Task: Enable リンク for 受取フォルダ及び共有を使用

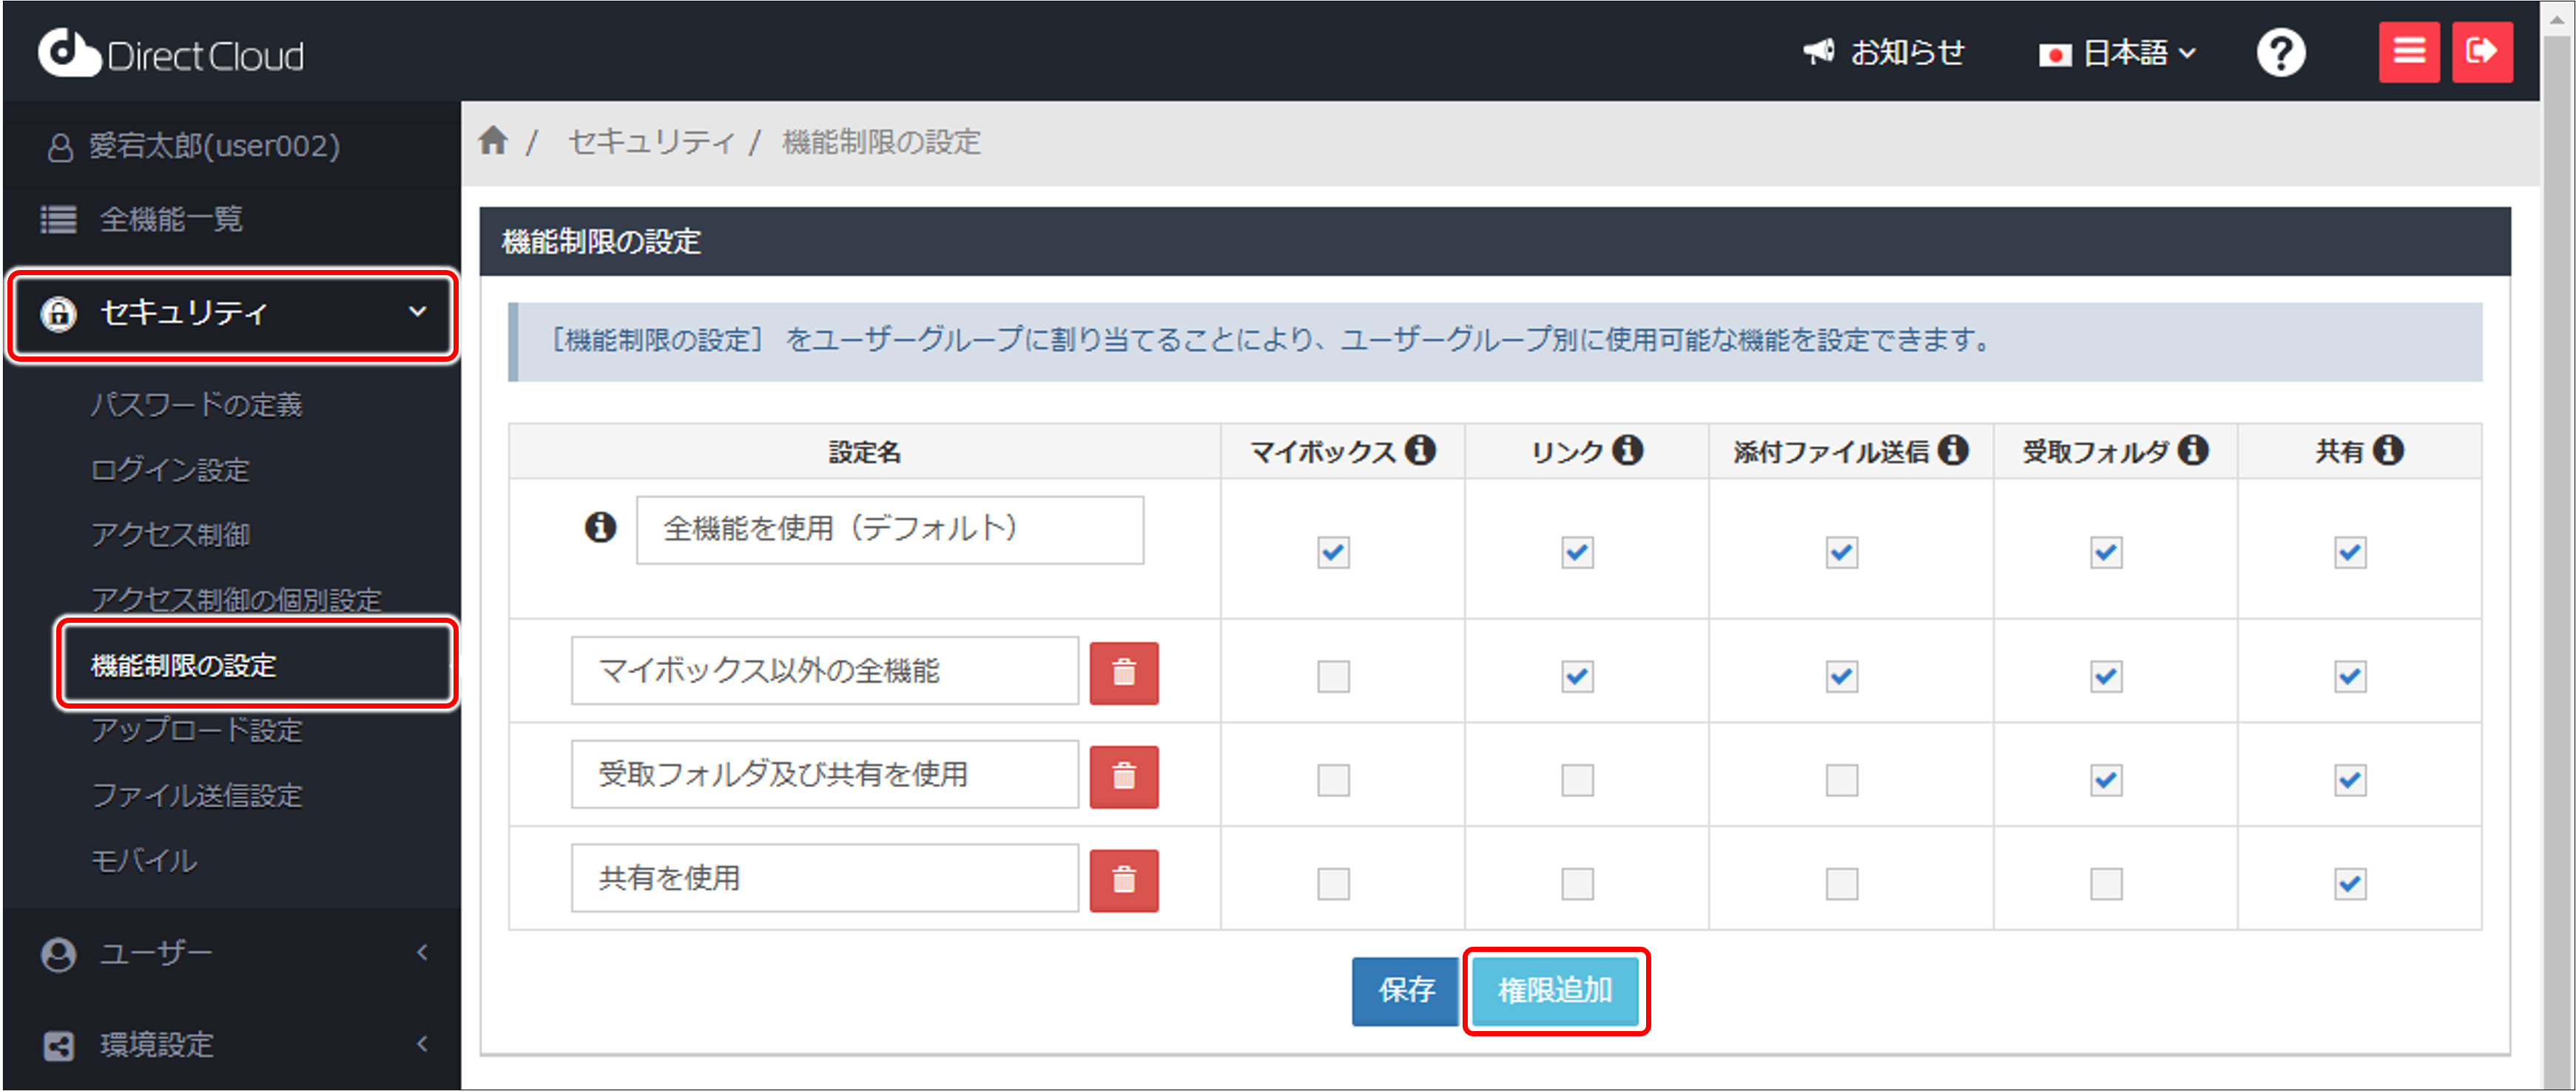Action: pyautogui.click(x=1577, y=780)
